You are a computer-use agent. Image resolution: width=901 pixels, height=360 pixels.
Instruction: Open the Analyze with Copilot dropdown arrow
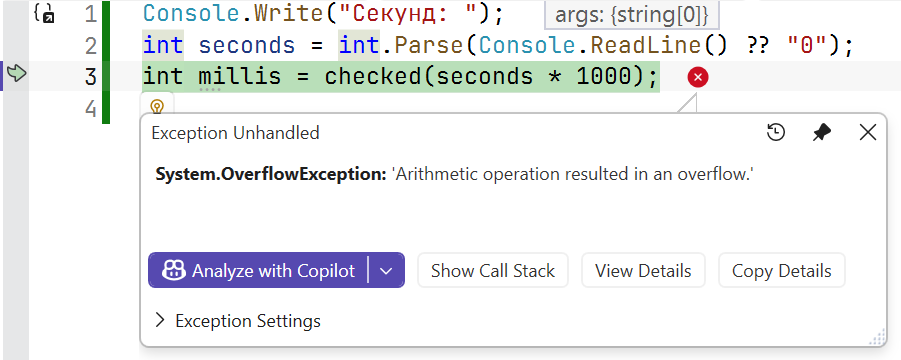tap(386, 270)
